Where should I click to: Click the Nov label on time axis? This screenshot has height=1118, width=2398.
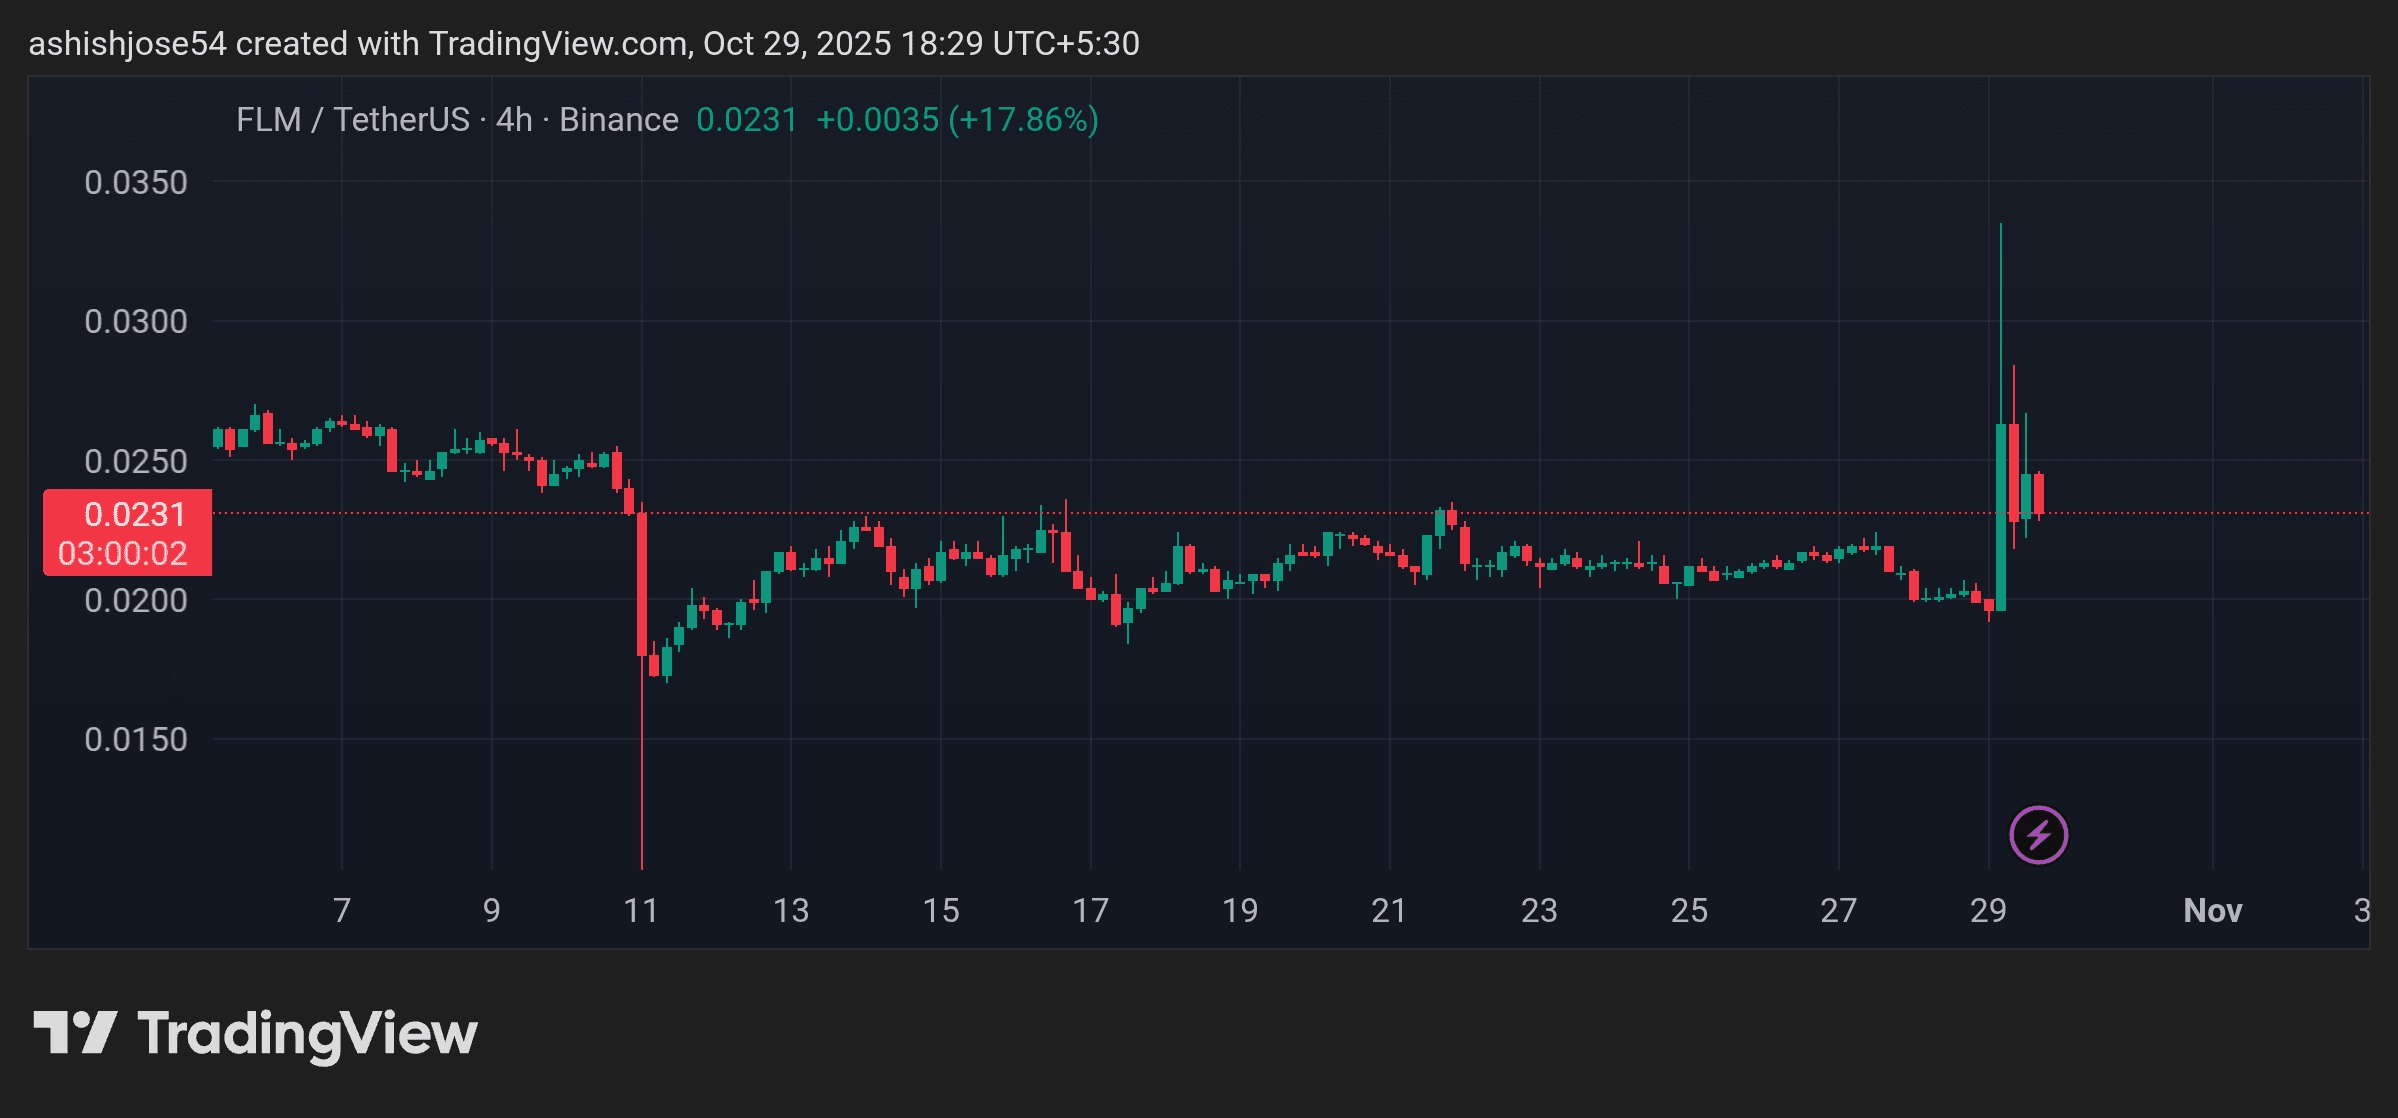point(2212,911)
